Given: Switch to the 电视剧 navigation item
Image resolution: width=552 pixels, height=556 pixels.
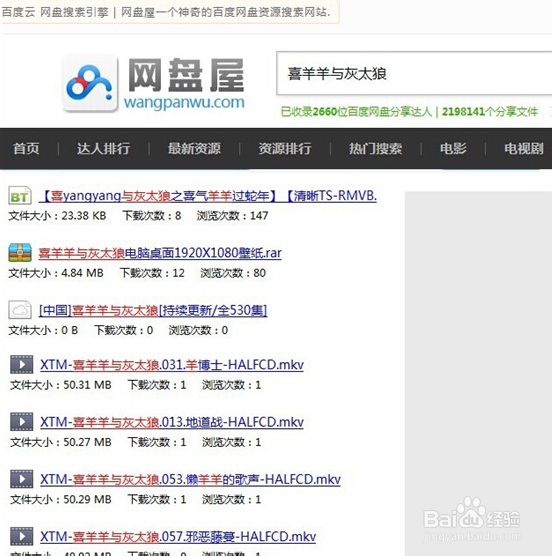Looking at the screenshot, I should click(524, 149).
